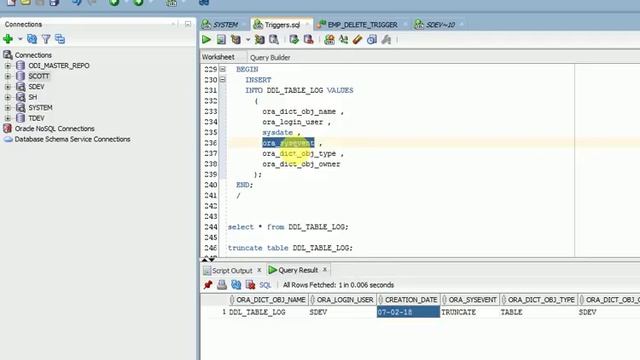The image size is (640, 360).
Task: Click the stacked-windows icon in the Connections toolbar
Action: 60,39
